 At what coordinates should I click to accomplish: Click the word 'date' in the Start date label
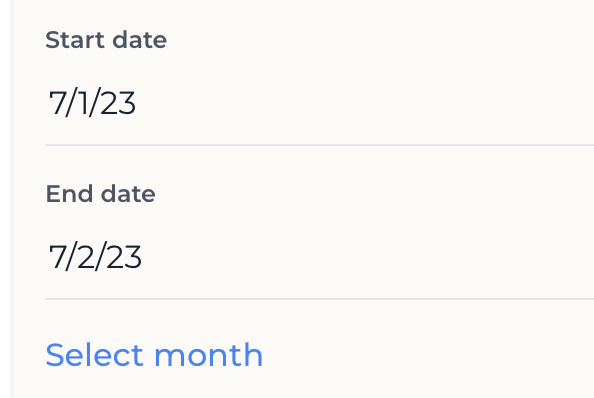139,39
